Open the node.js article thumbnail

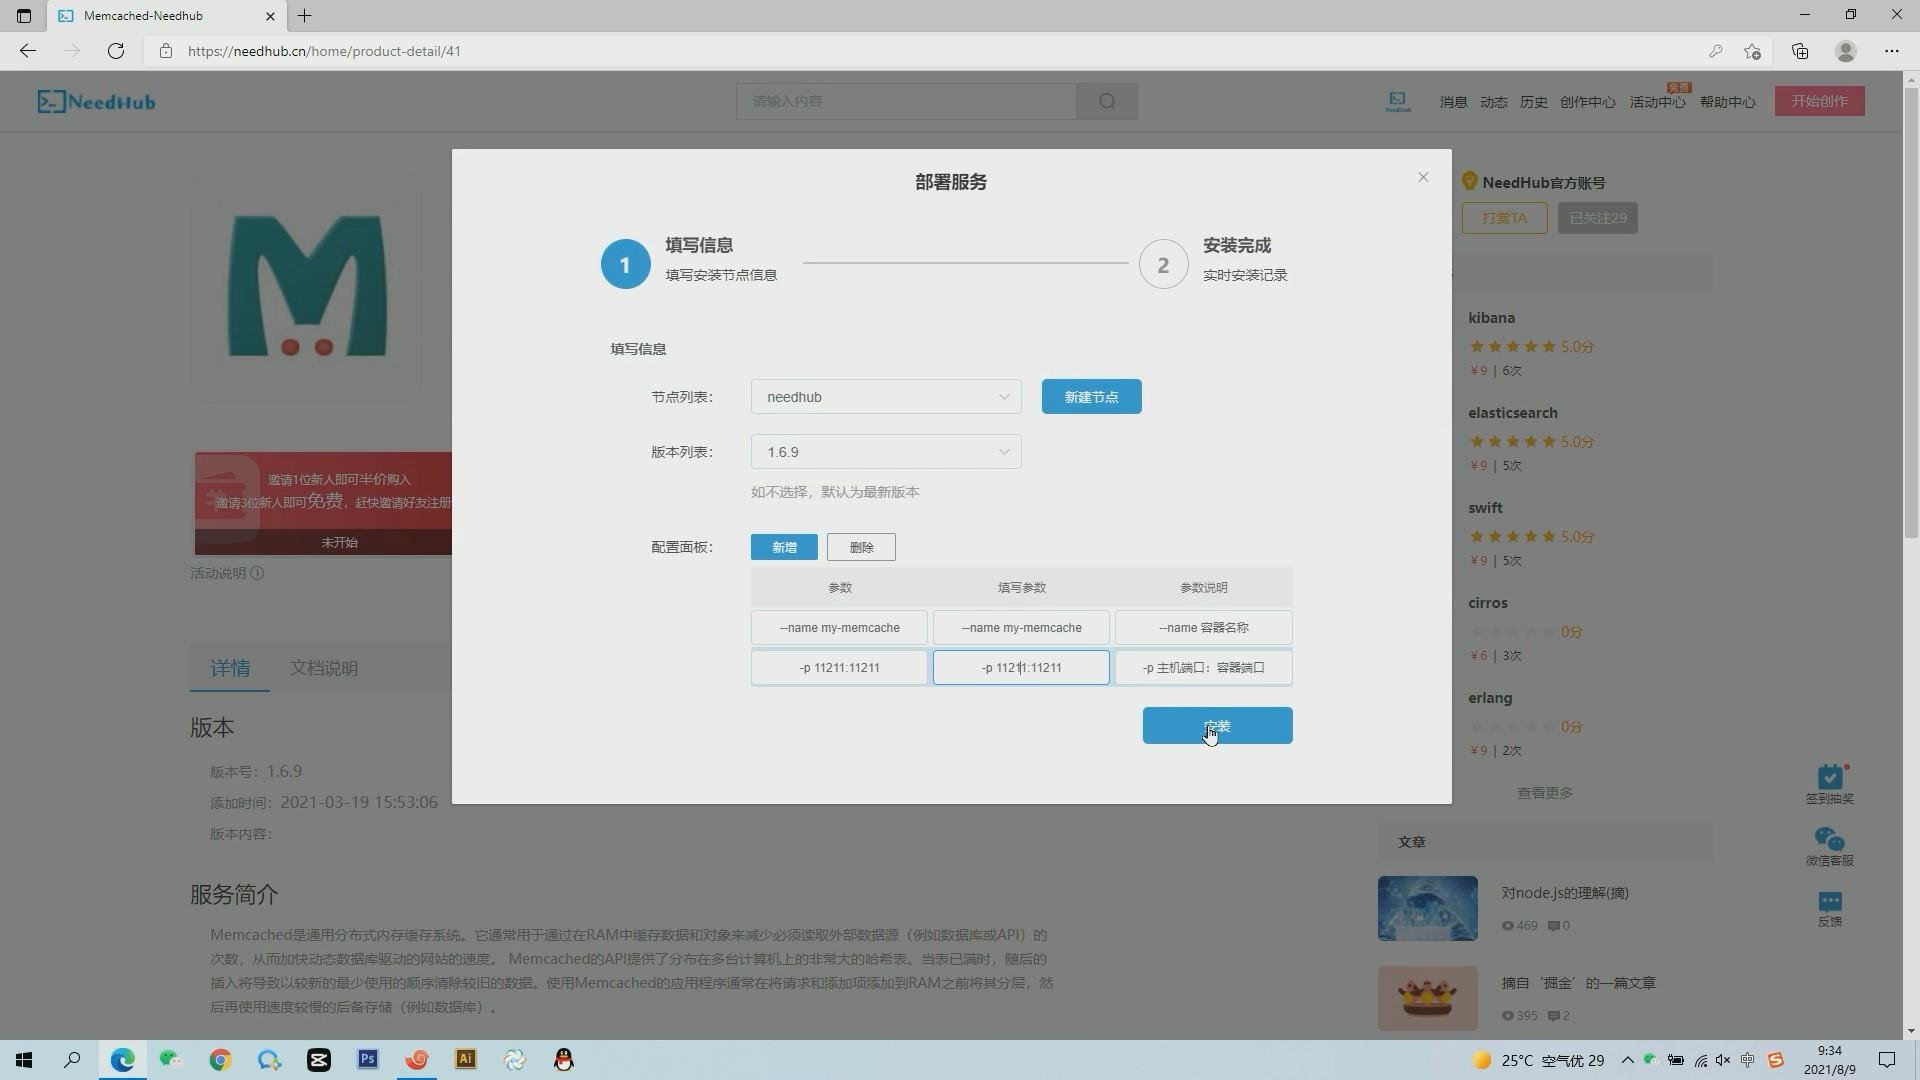pyautogui.click(x=1427, y=908)
